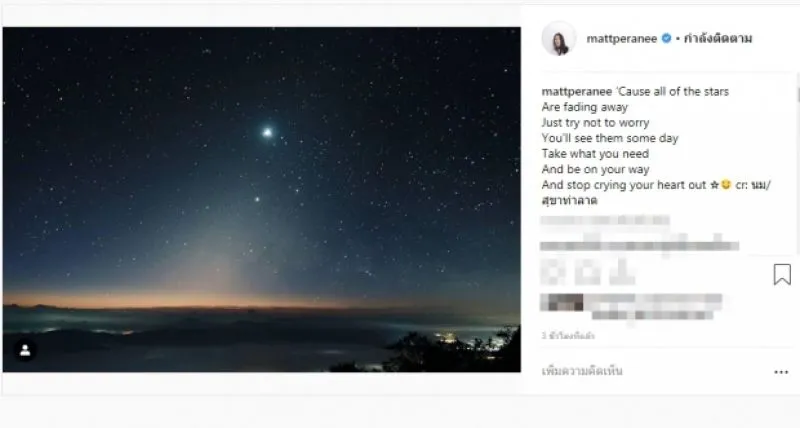Screen dimensions: 800x428
Task: Click the first blurred action icon below caption
Action: 553,271
